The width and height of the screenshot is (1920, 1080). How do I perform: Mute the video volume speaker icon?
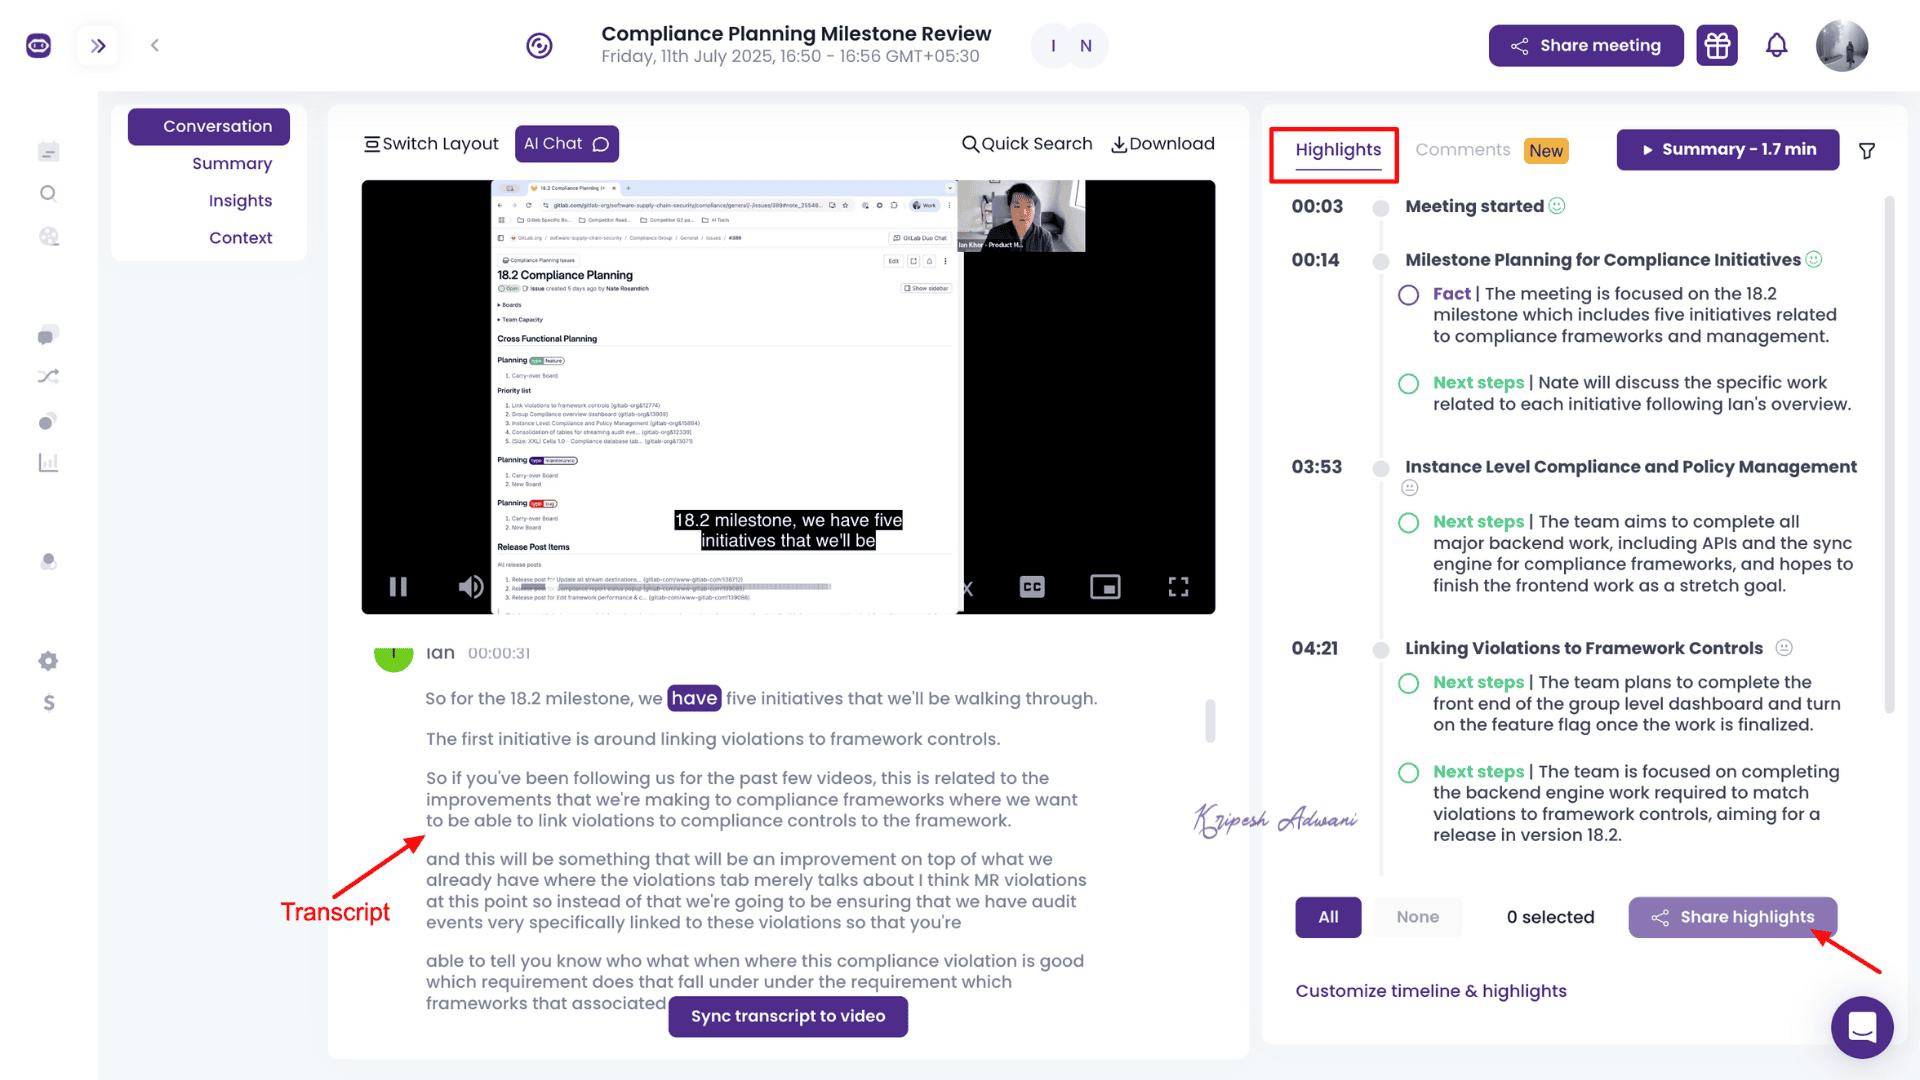pyautogui.click(x=470, y=587)
